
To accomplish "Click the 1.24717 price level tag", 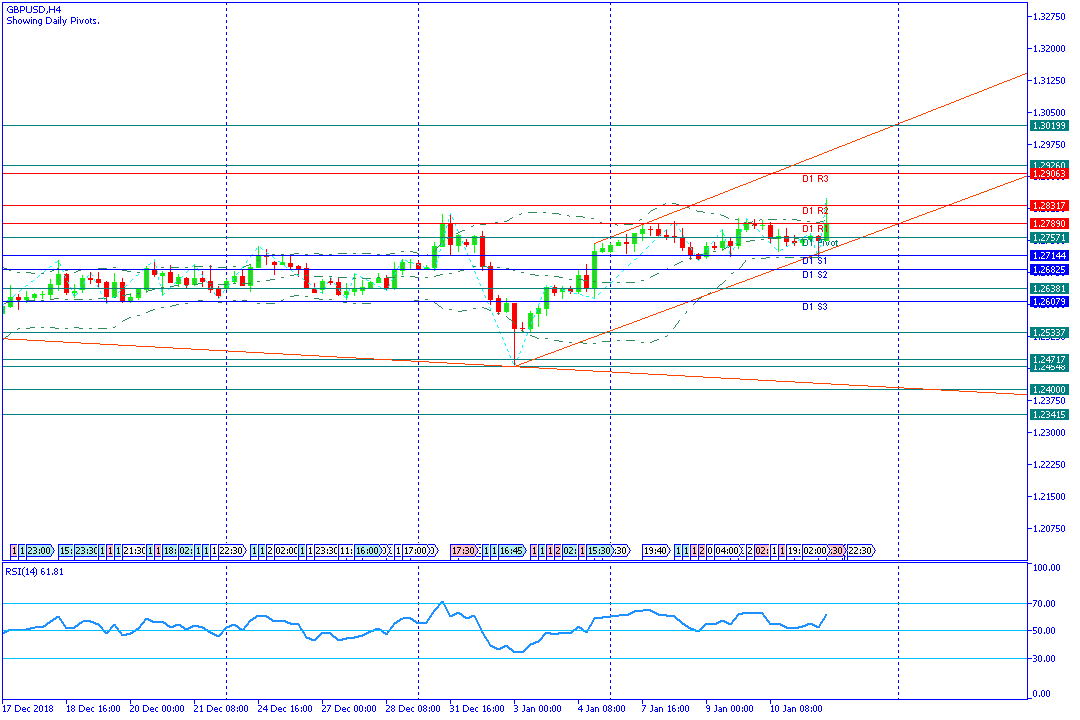I will click(x=1049, y=360).
